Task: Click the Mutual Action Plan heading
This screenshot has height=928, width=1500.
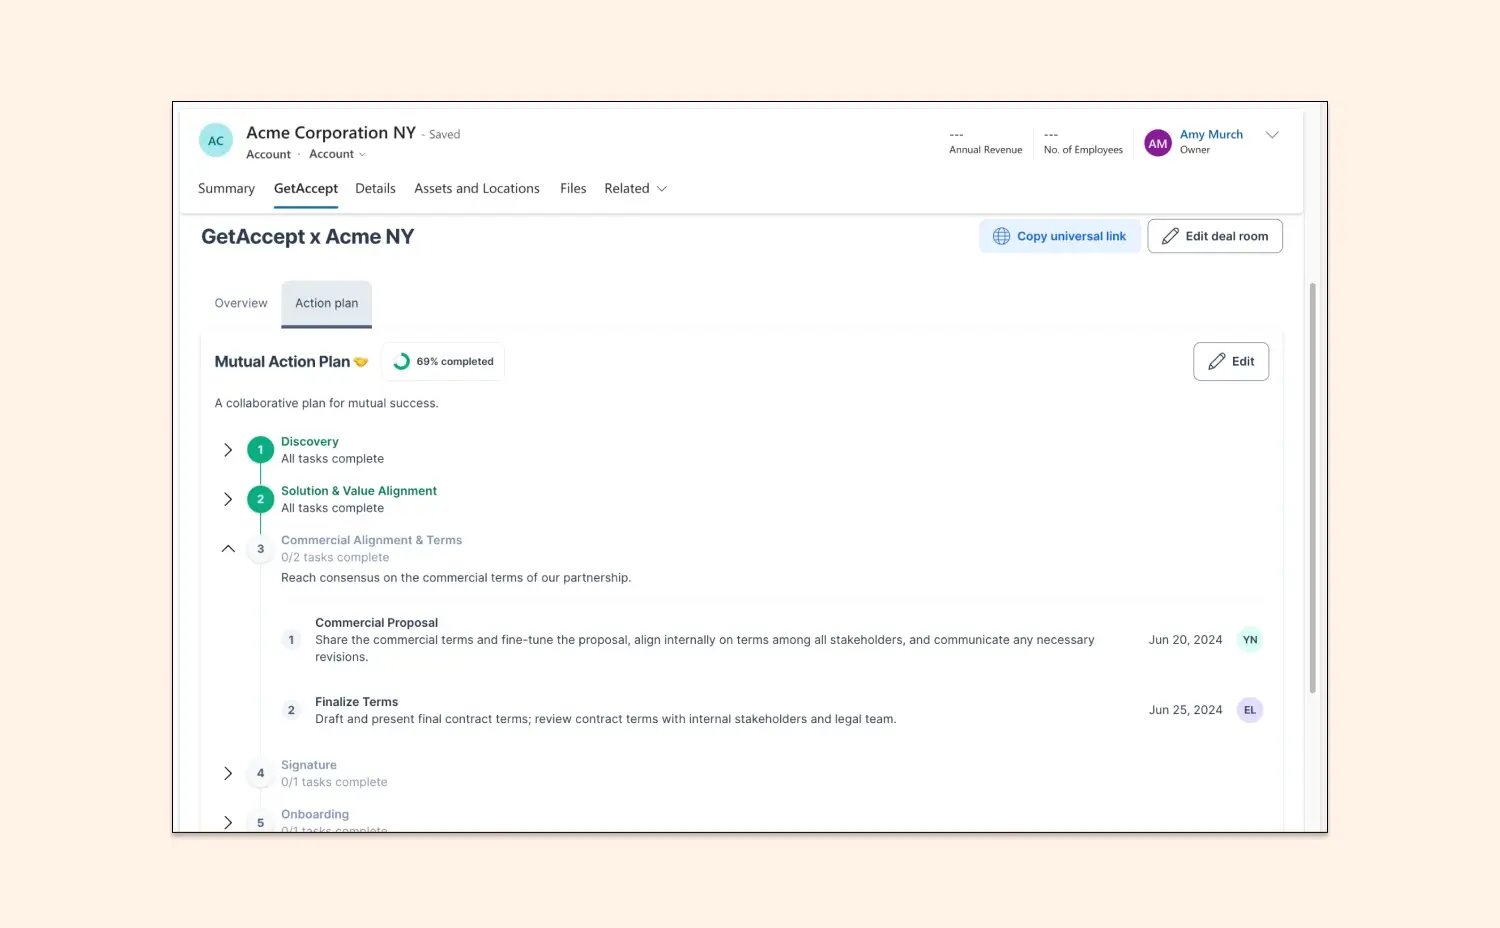Action: pos(282,362)
